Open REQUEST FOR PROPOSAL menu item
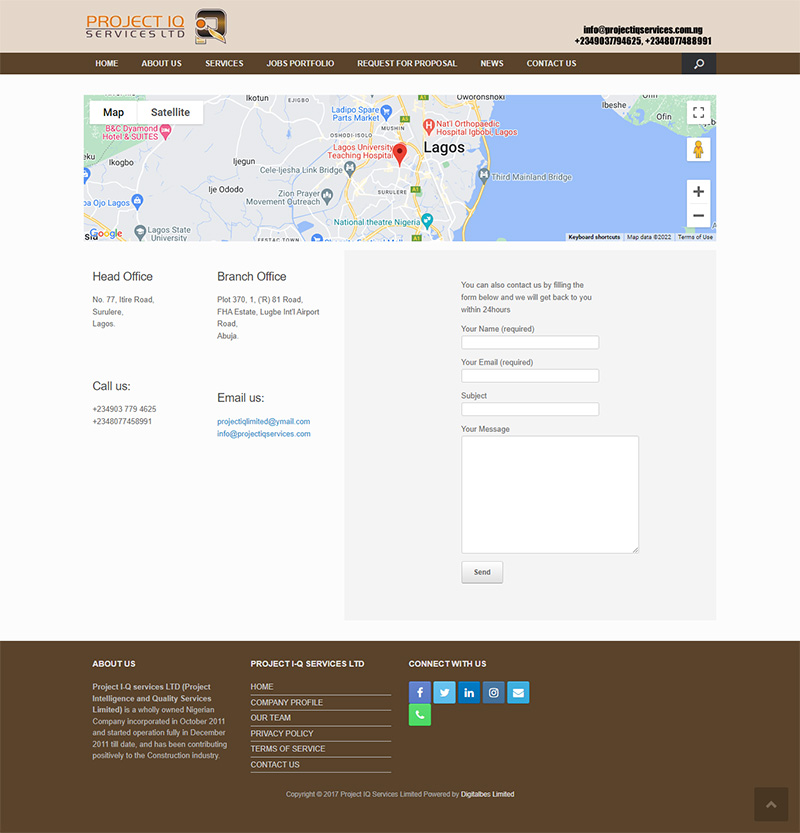The width and height of the screenshot is (800, 833). pyautogui.click(x=407, y=64)
